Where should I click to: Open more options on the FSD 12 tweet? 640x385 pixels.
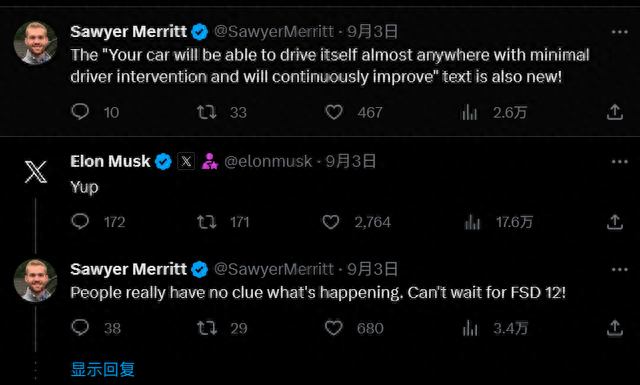click(620, 269)
